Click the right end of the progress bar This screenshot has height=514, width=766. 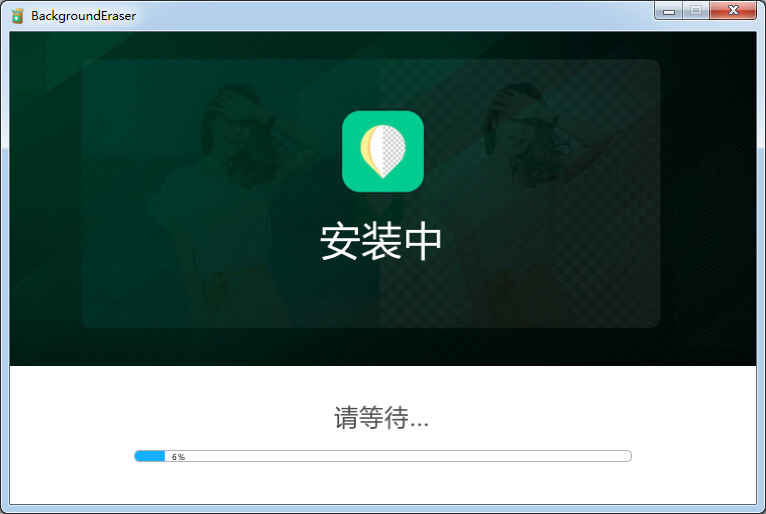pos(627,456)
